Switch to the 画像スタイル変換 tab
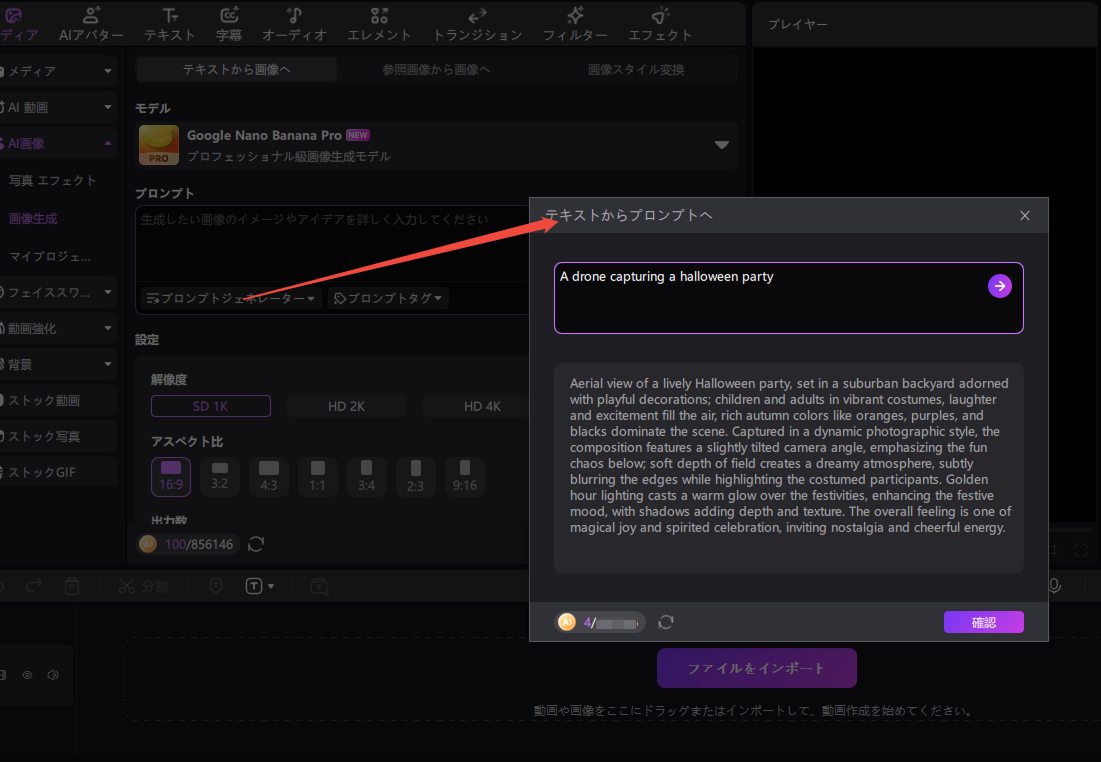The width and height of the screenshot is (1101, 762). 636,70
